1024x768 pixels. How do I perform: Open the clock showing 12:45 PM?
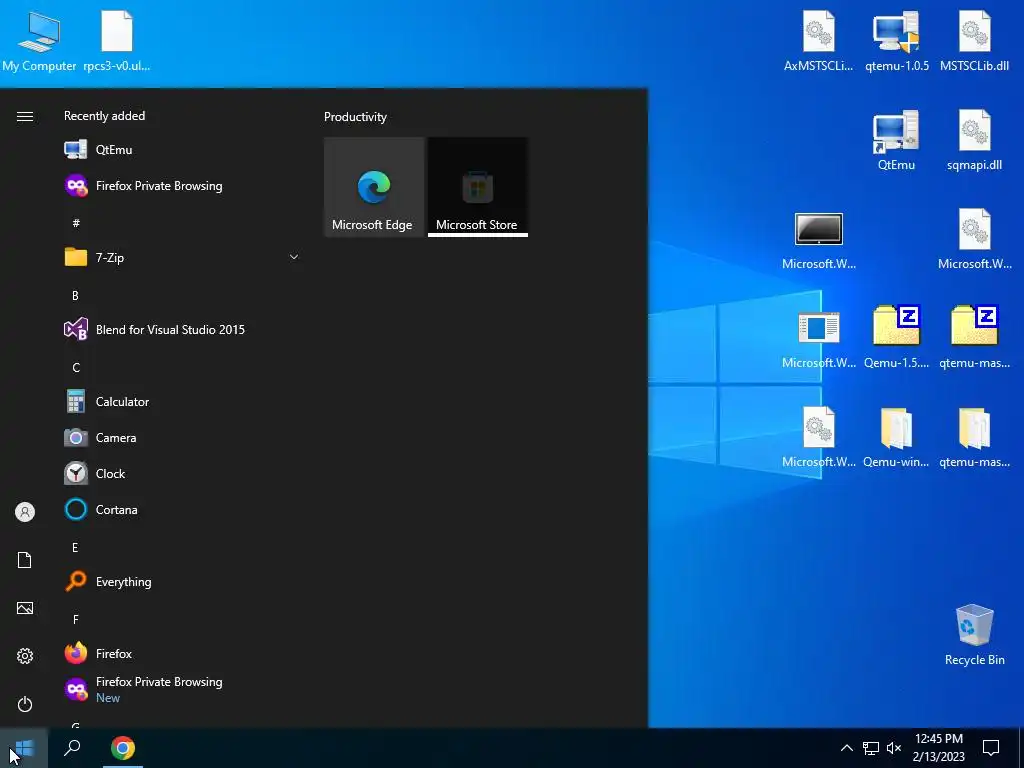[x=938, y=748]
